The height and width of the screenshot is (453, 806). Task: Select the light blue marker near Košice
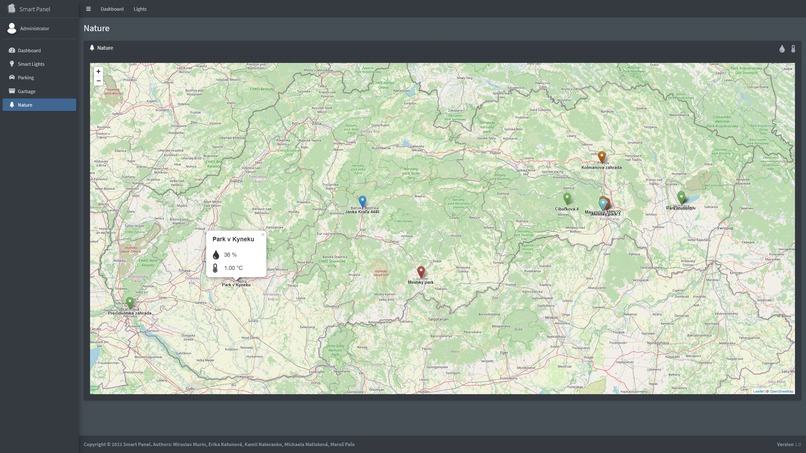coord(603,204)
